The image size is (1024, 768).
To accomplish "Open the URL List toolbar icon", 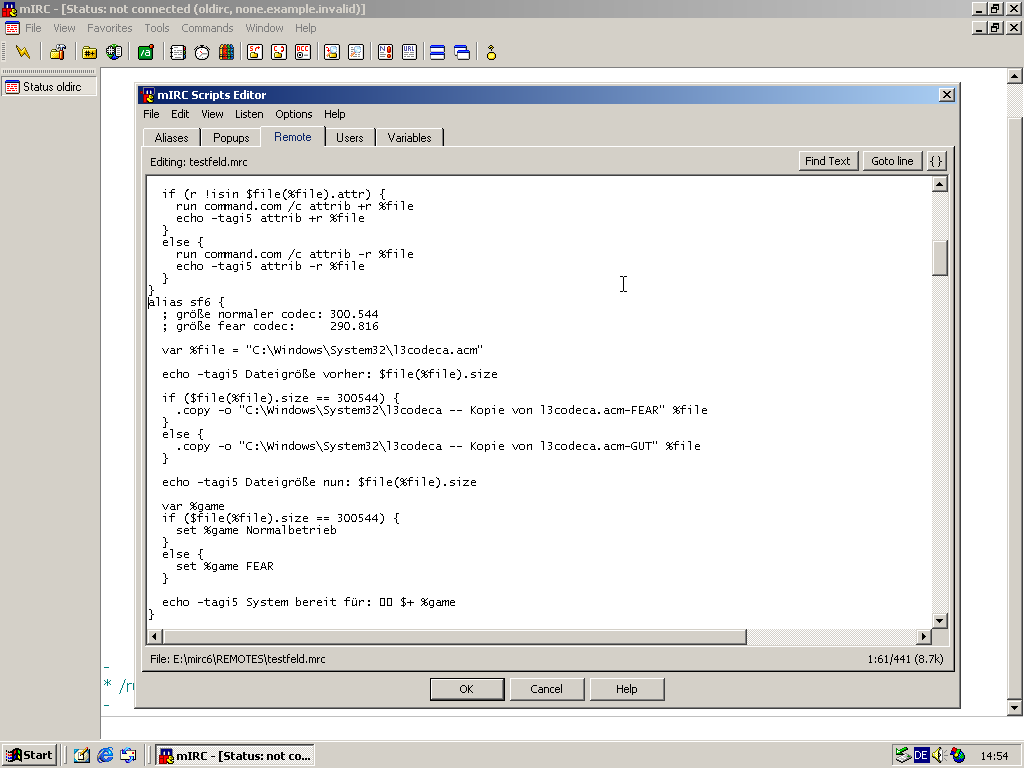I will (409, 52).
